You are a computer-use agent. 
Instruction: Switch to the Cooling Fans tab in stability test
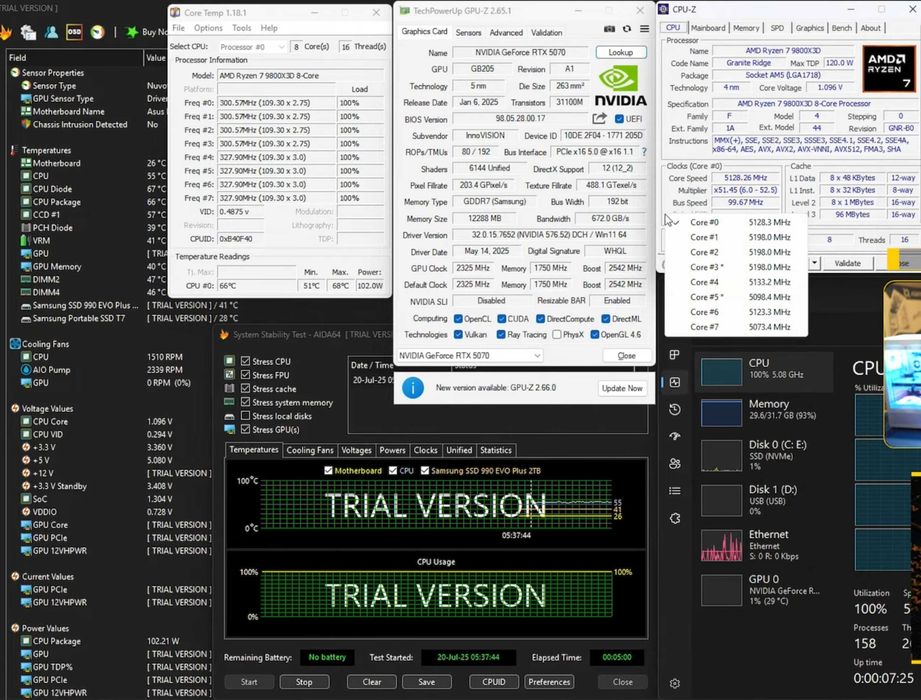(310, 450)
